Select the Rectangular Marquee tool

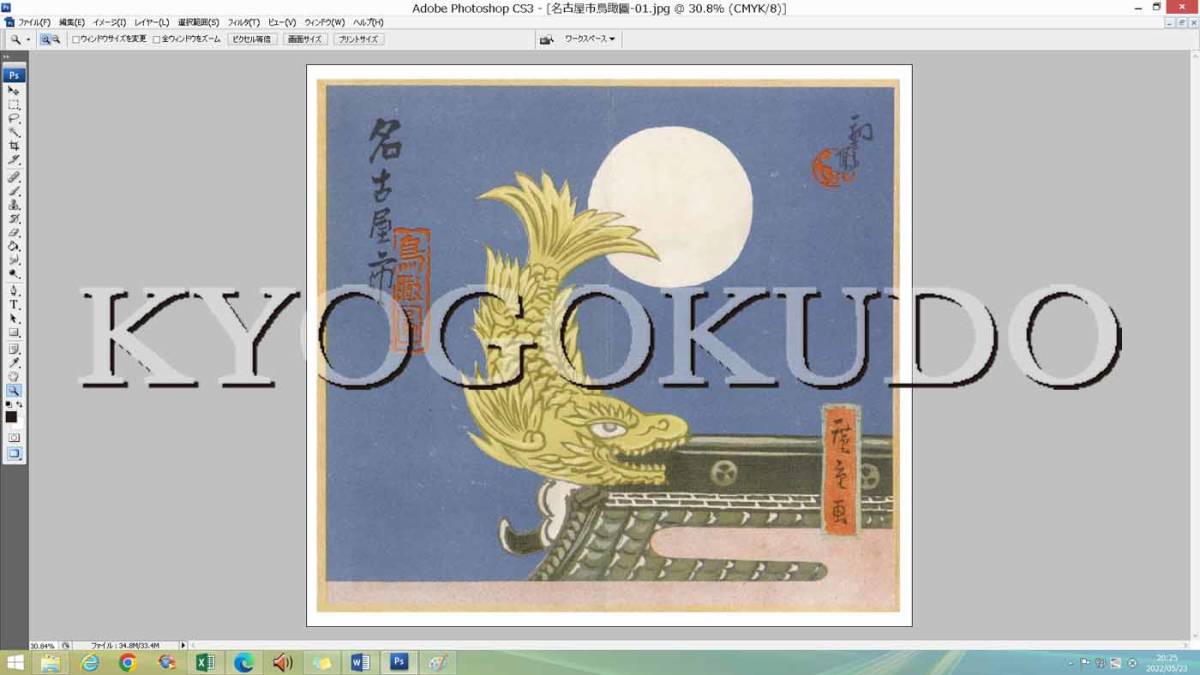pos(14,105)
